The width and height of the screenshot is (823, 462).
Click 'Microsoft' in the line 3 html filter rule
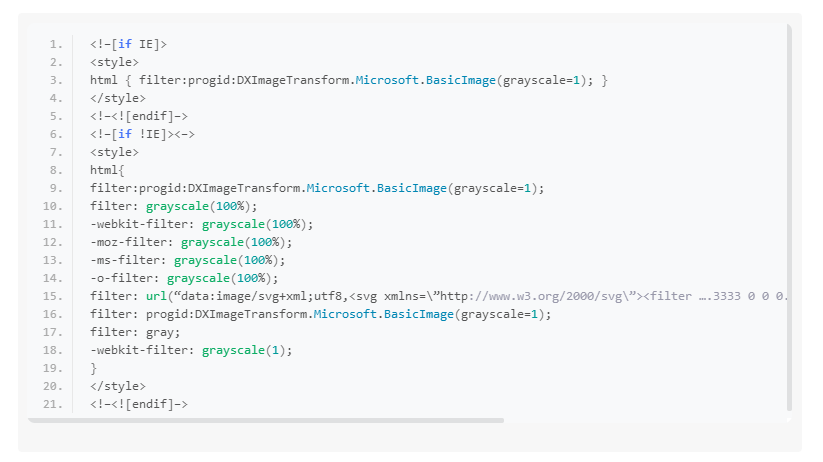coord(390,80)
